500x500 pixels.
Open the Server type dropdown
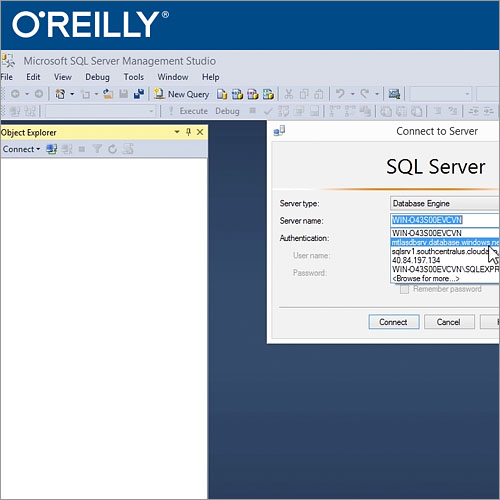click(444, 203)
